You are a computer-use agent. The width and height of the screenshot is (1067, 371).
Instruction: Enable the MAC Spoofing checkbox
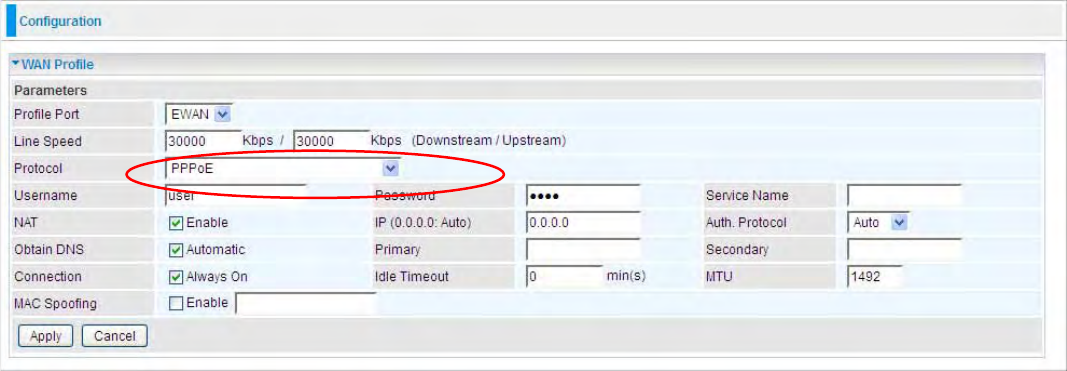(x=176, y=304)
